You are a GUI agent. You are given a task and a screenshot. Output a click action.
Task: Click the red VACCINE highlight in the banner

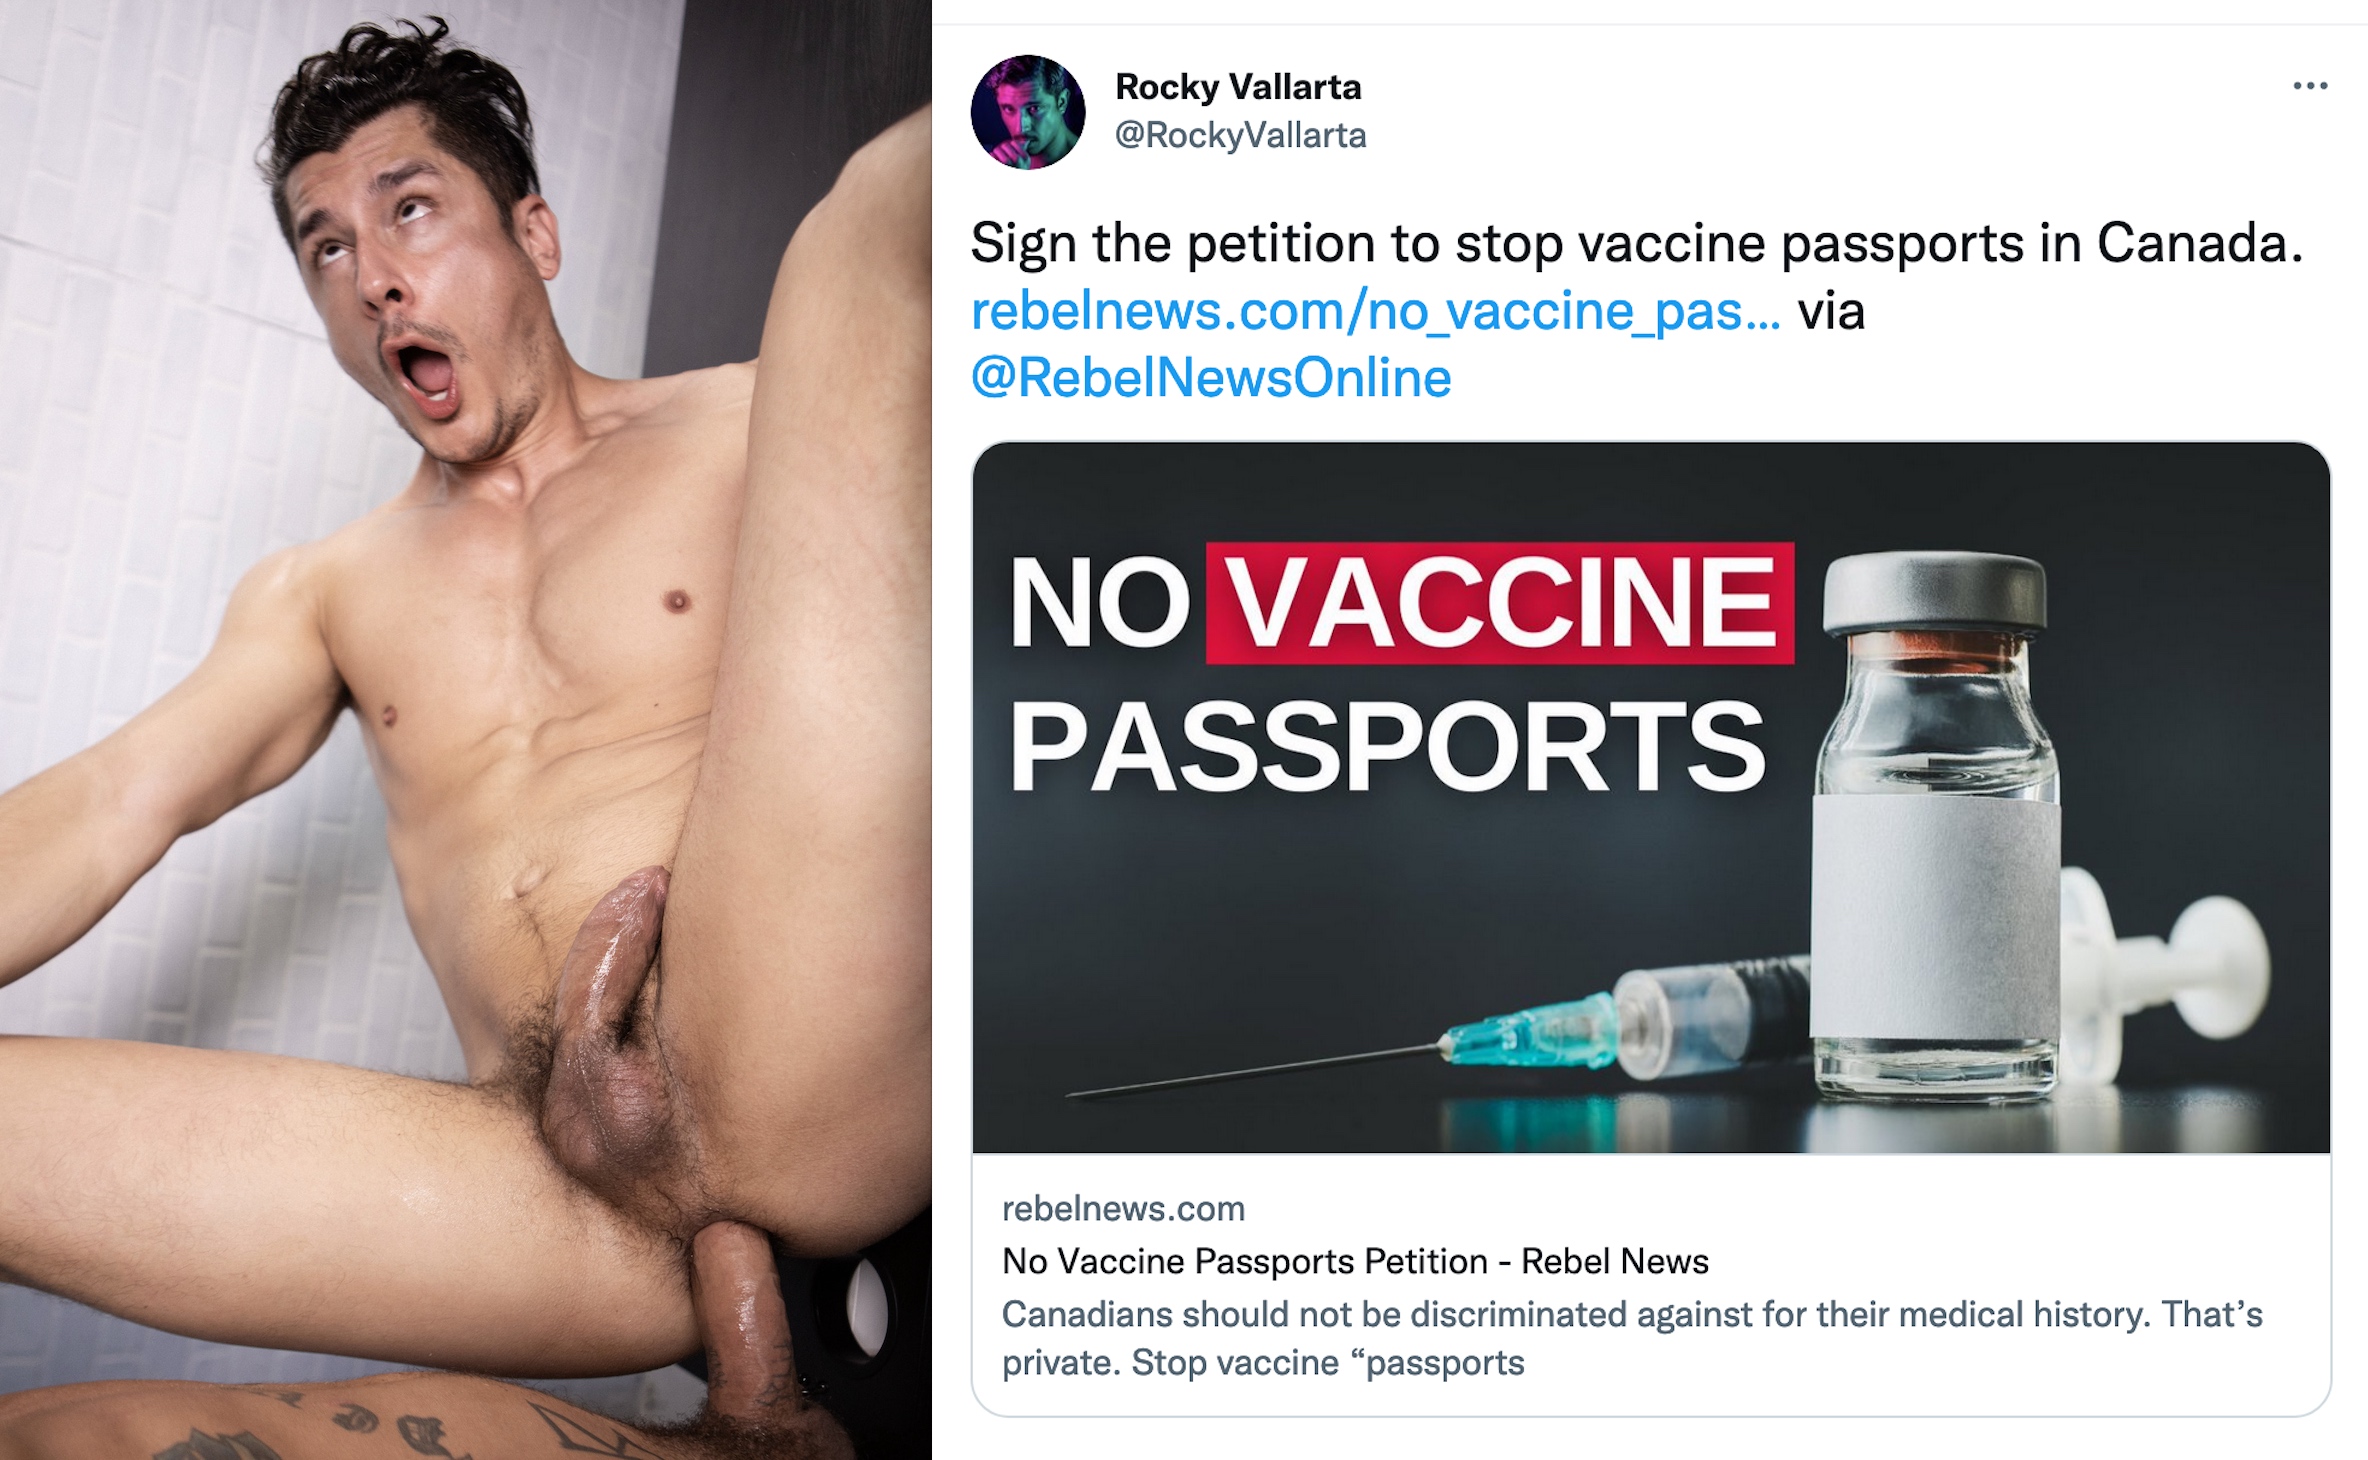[1500, 603]
